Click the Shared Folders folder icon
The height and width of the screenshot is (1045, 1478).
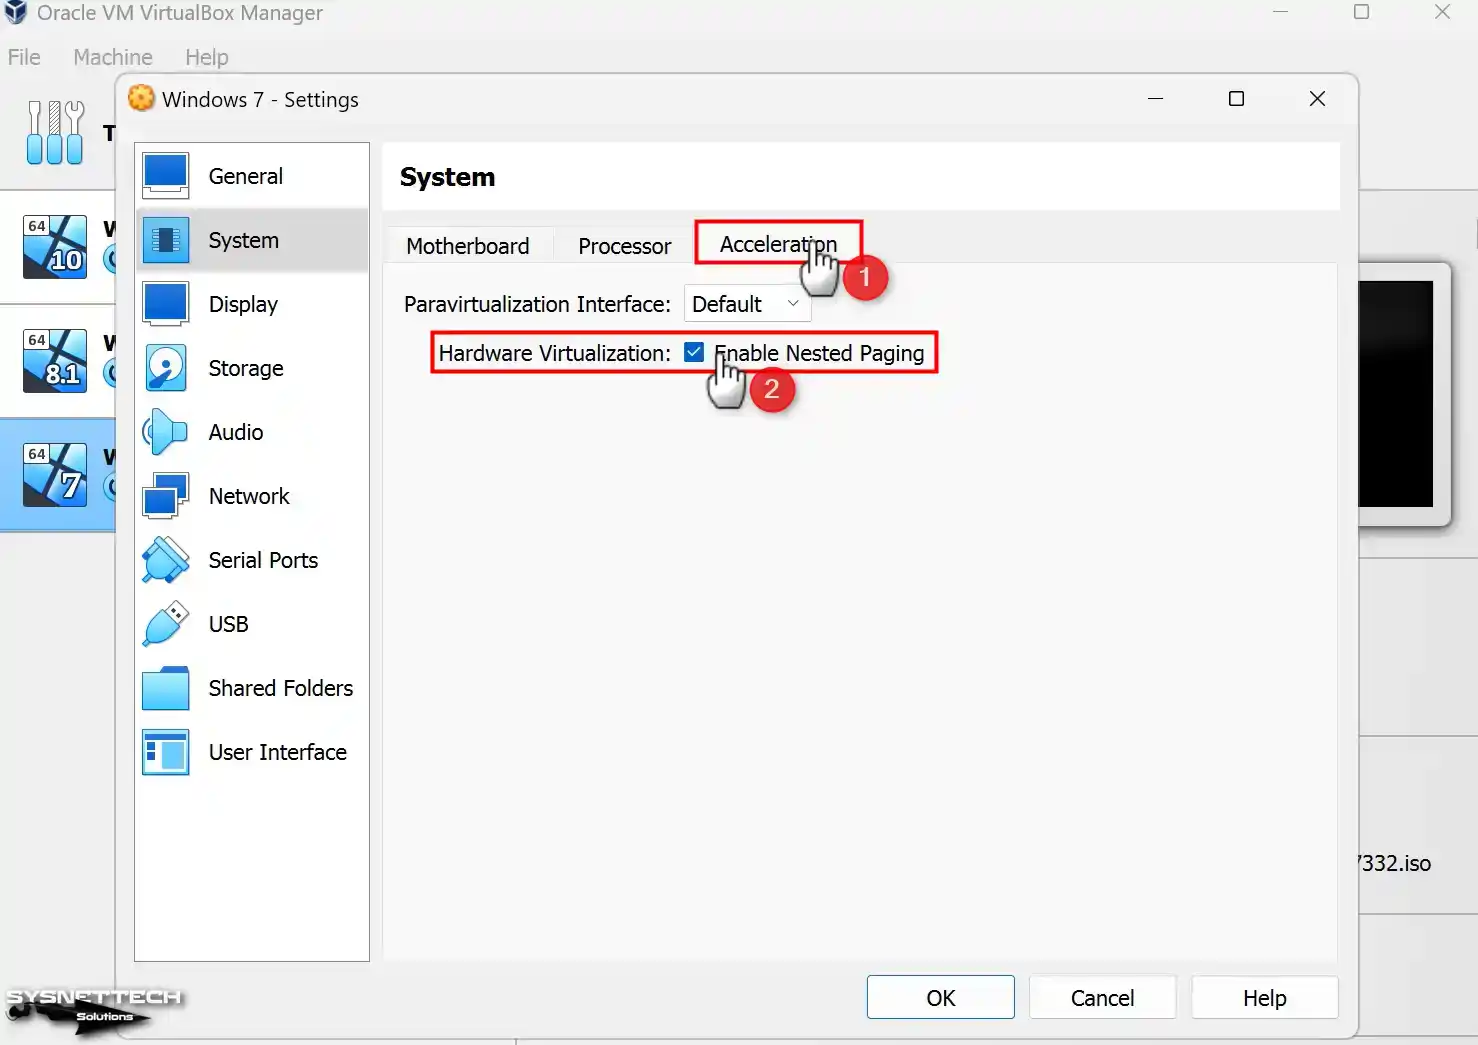(x=165, y=688)
